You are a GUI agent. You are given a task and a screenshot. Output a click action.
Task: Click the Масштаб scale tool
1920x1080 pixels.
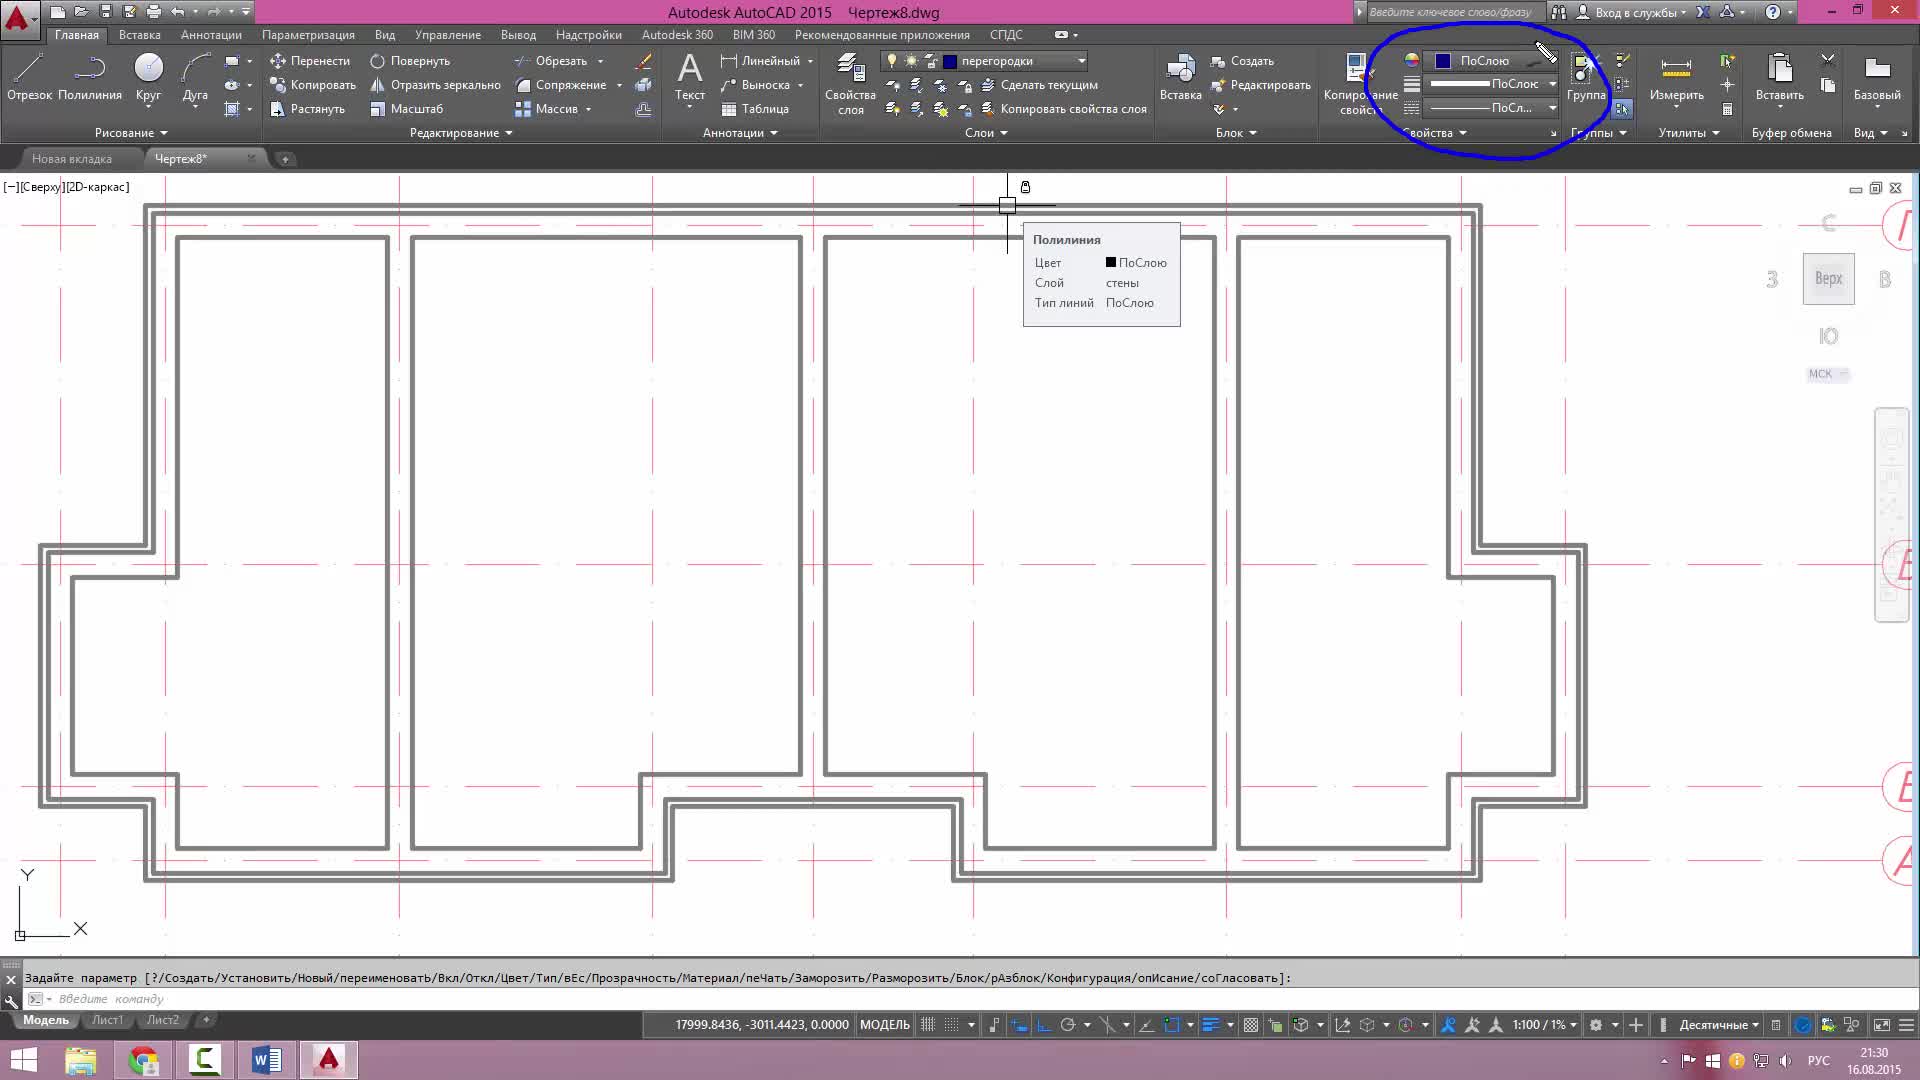406,109
